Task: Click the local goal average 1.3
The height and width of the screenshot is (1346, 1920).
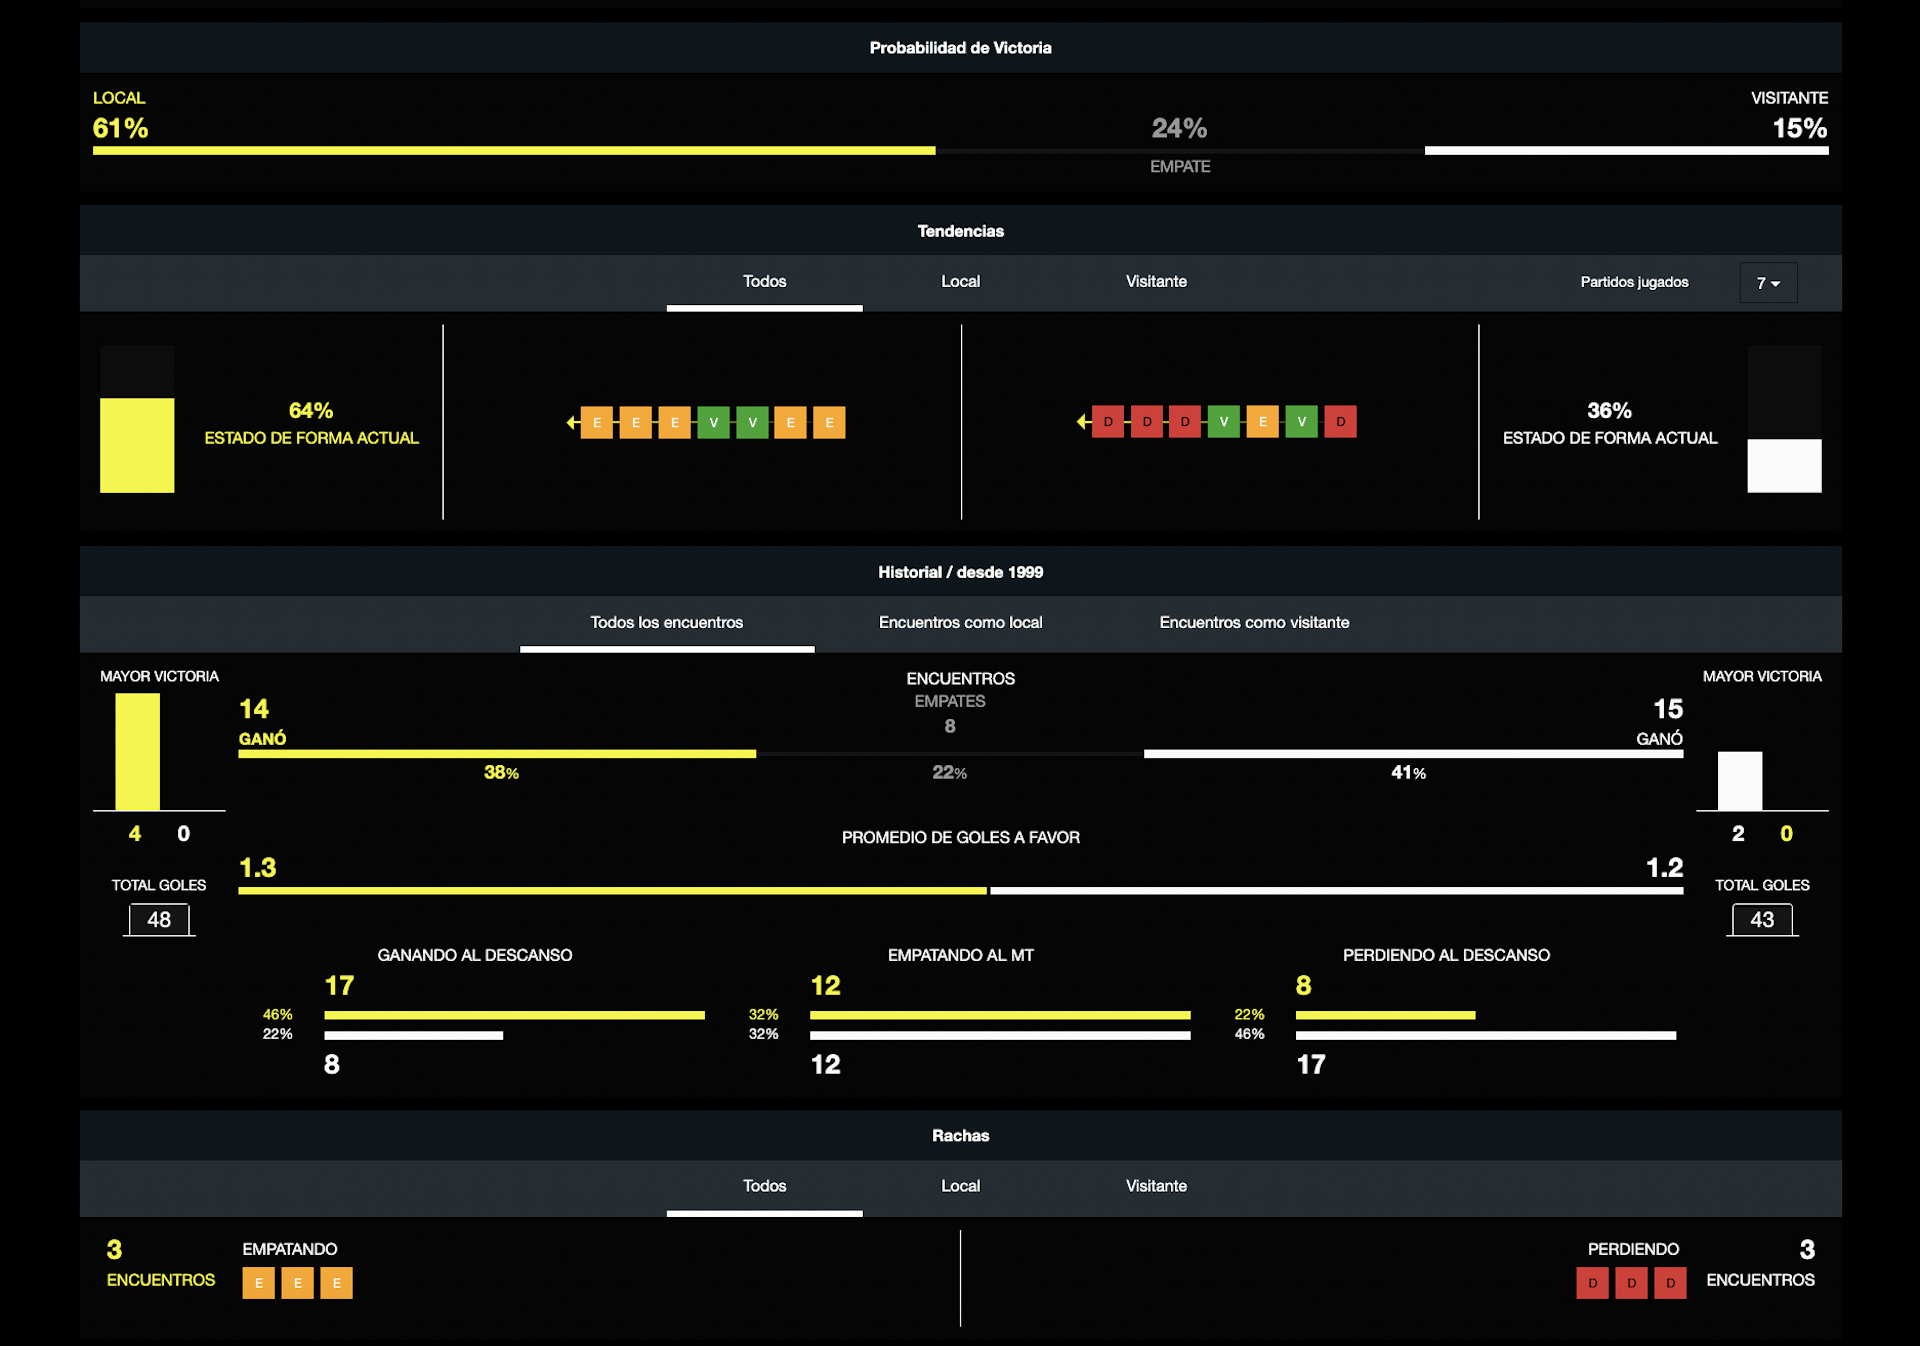Action: pyautogui.click(x=258, y=868)
